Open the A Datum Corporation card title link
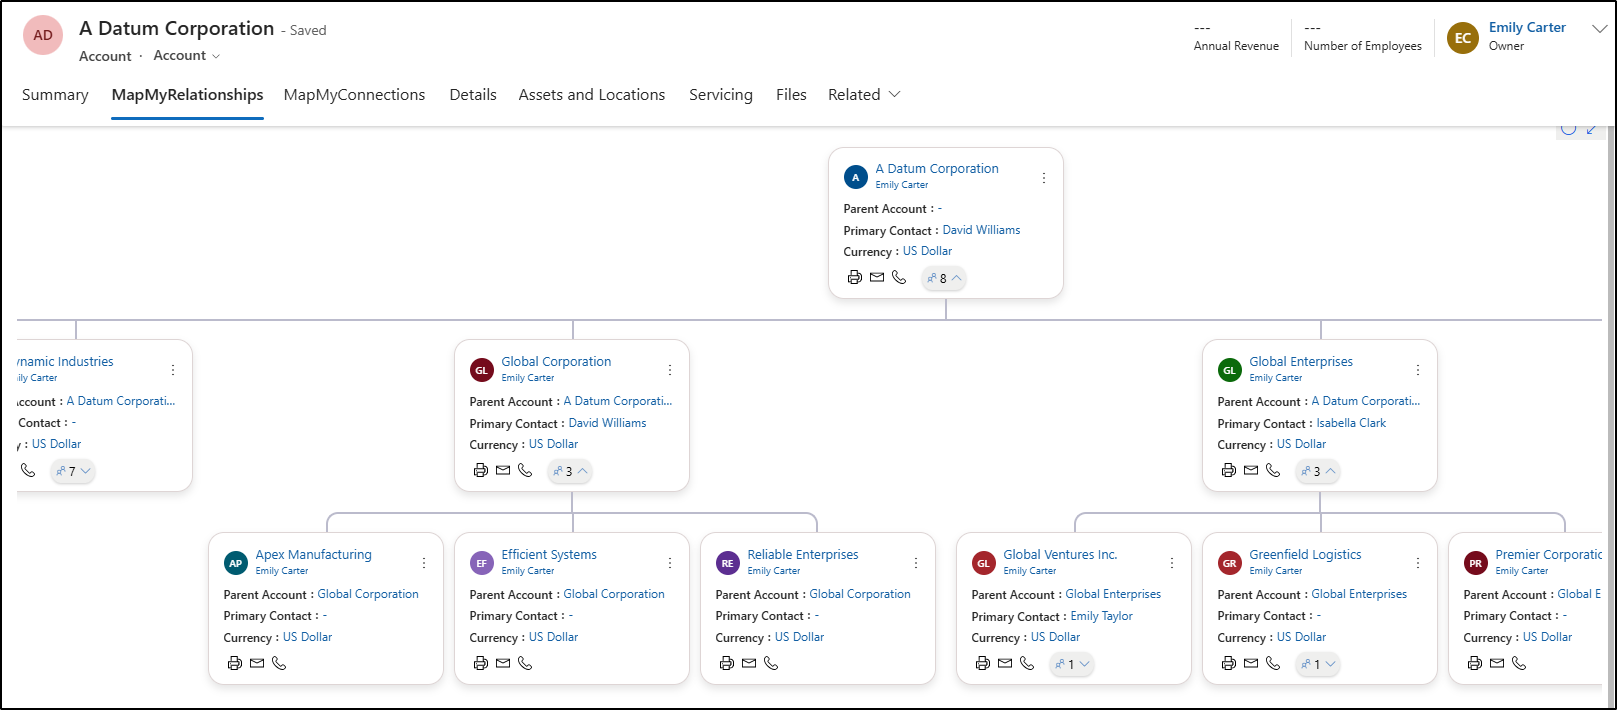This screenshot has height=710, width=1617. (x=937, y=169)
